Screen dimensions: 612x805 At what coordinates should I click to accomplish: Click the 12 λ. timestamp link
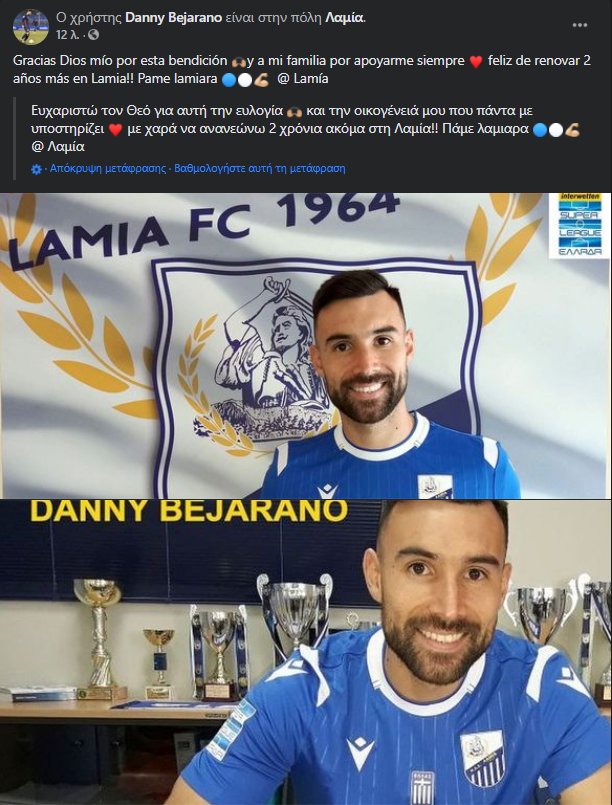67,35
